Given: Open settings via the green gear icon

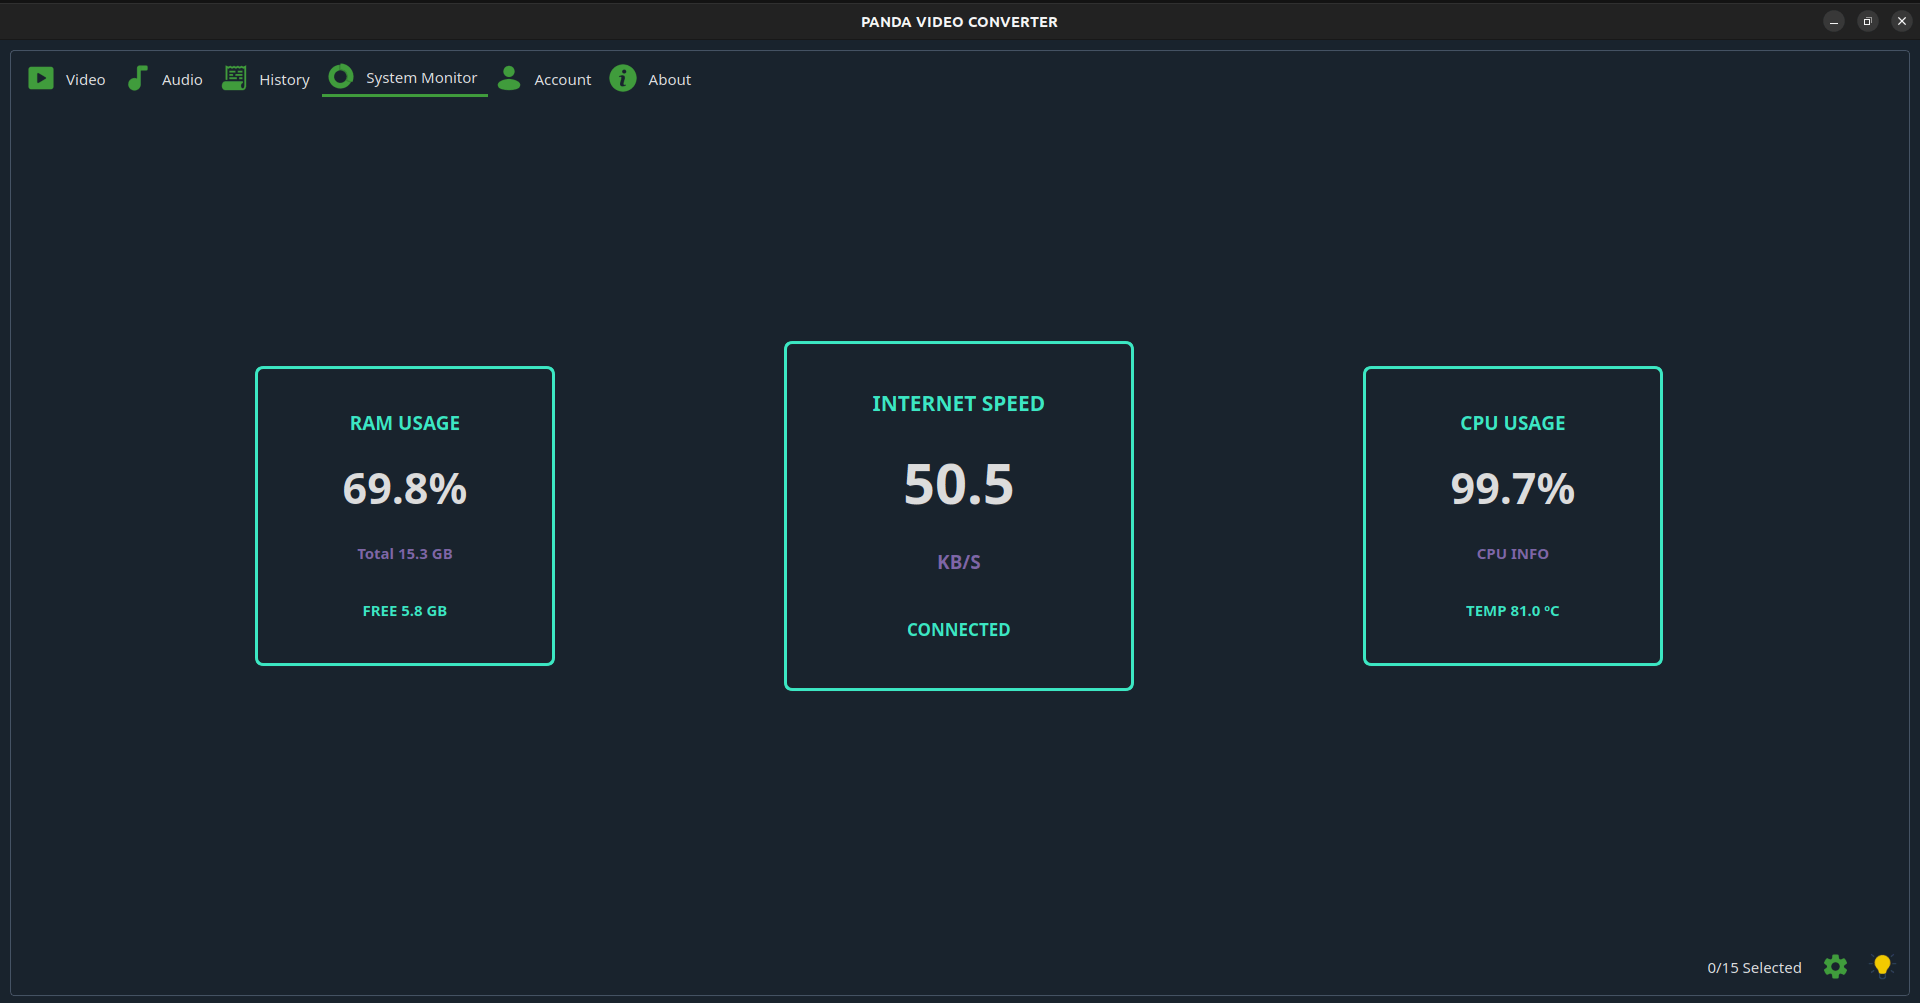Looking at the screenshot, I should 1835,966.
